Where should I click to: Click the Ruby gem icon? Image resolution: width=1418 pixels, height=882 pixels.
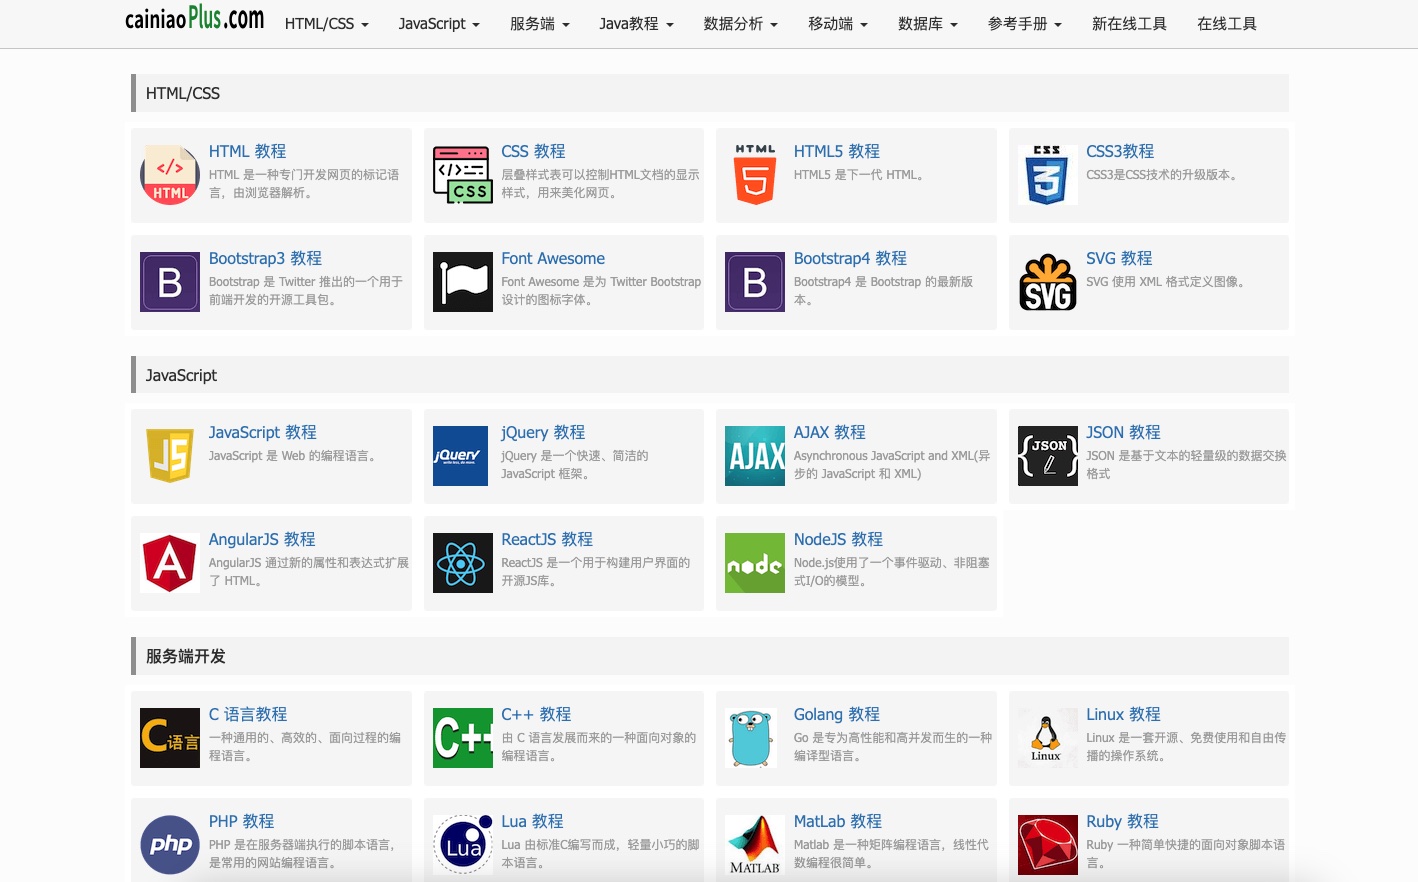(x=1047, y=845)
